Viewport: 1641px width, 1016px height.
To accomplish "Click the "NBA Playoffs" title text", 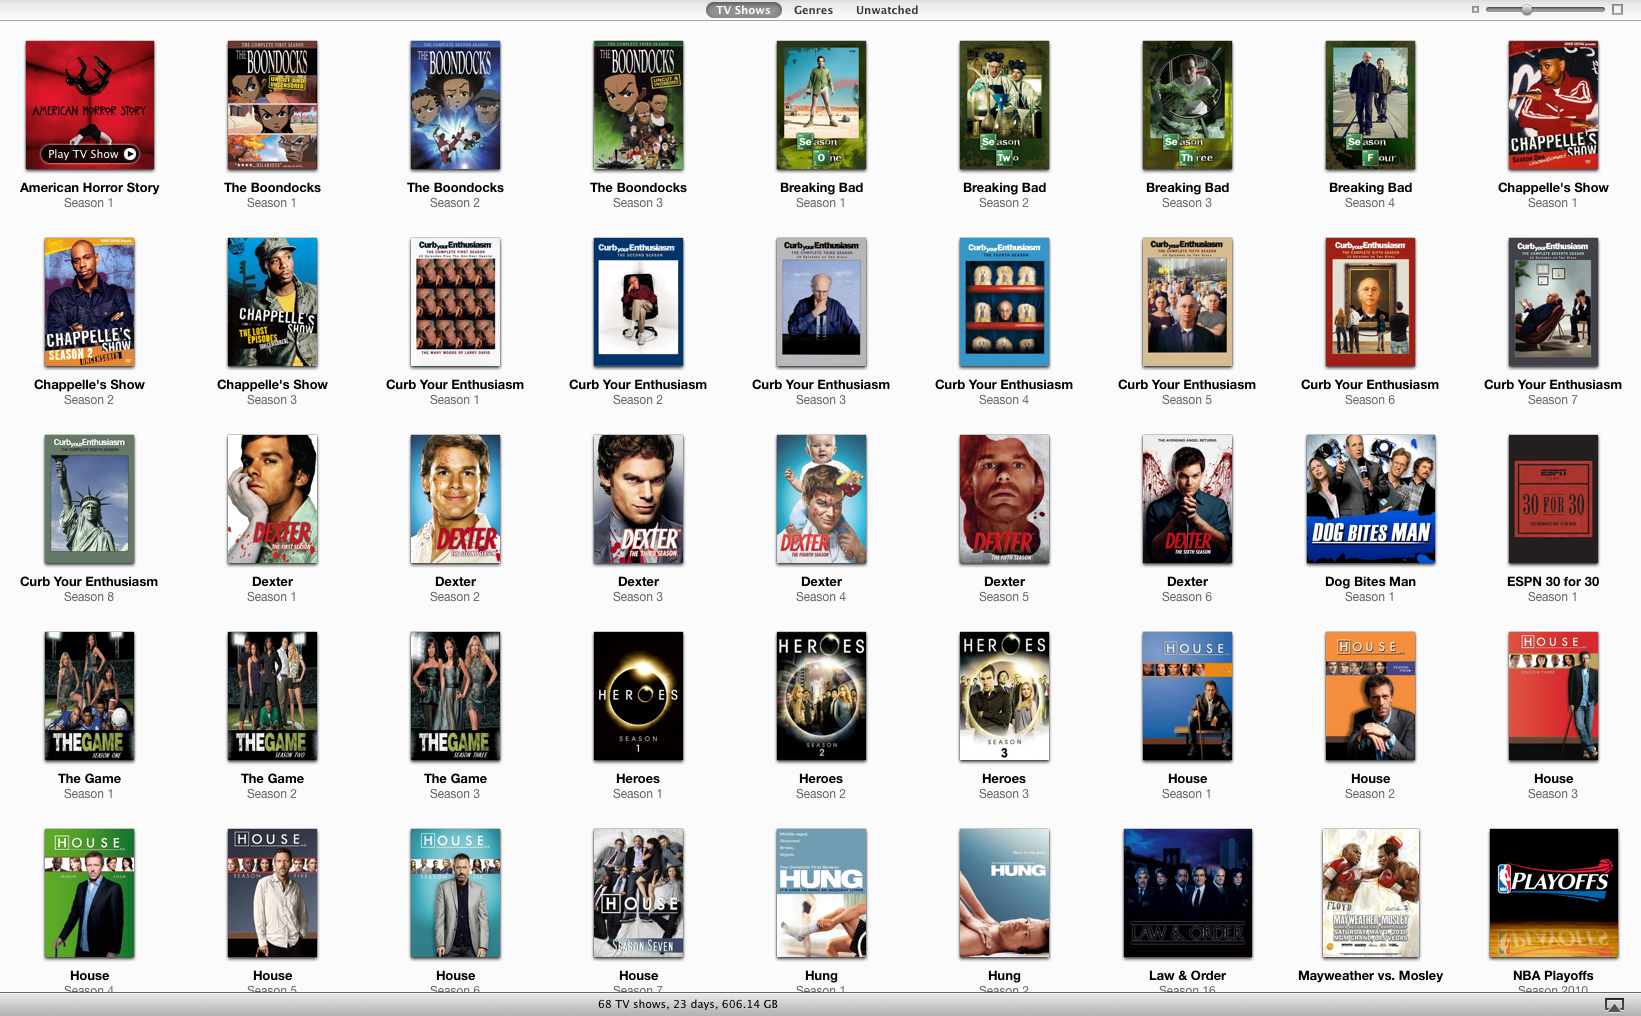I will (1553, 975).
